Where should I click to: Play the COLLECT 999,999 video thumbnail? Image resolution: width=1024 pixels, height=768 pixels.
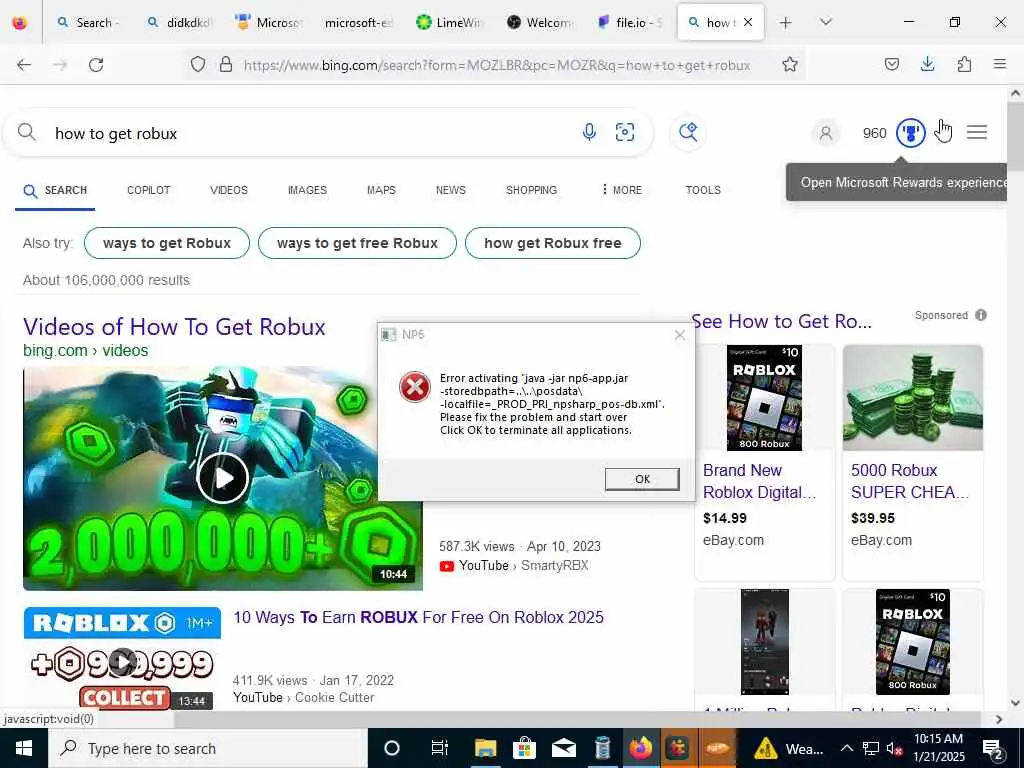click(122, 661)
